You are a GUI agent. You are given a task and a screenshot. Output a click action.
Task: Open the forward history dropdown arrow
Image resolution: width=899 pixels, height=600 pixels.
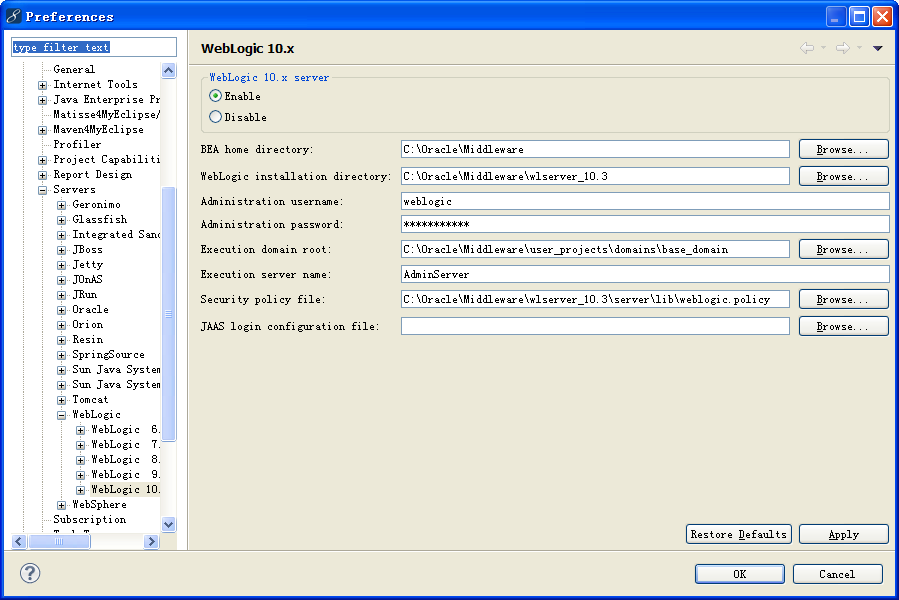[x=859, y=48]
